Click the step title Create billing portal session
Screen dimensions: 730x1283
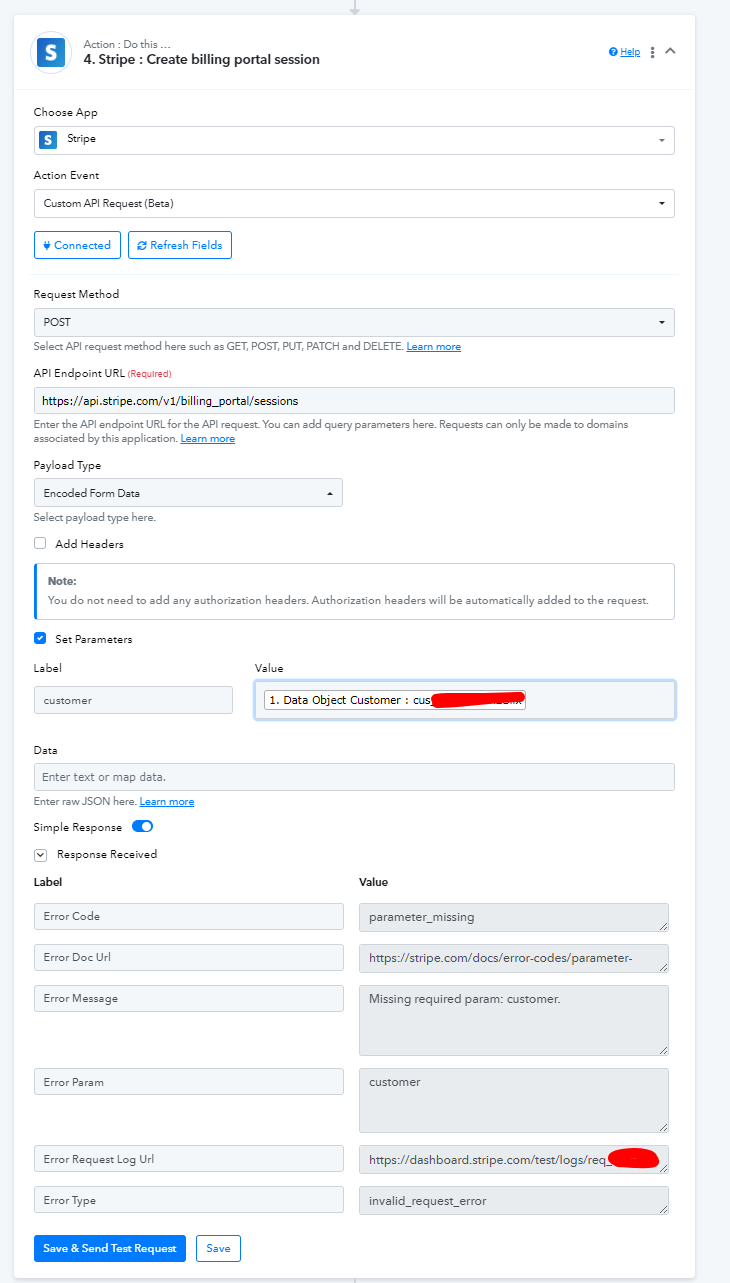201,60
